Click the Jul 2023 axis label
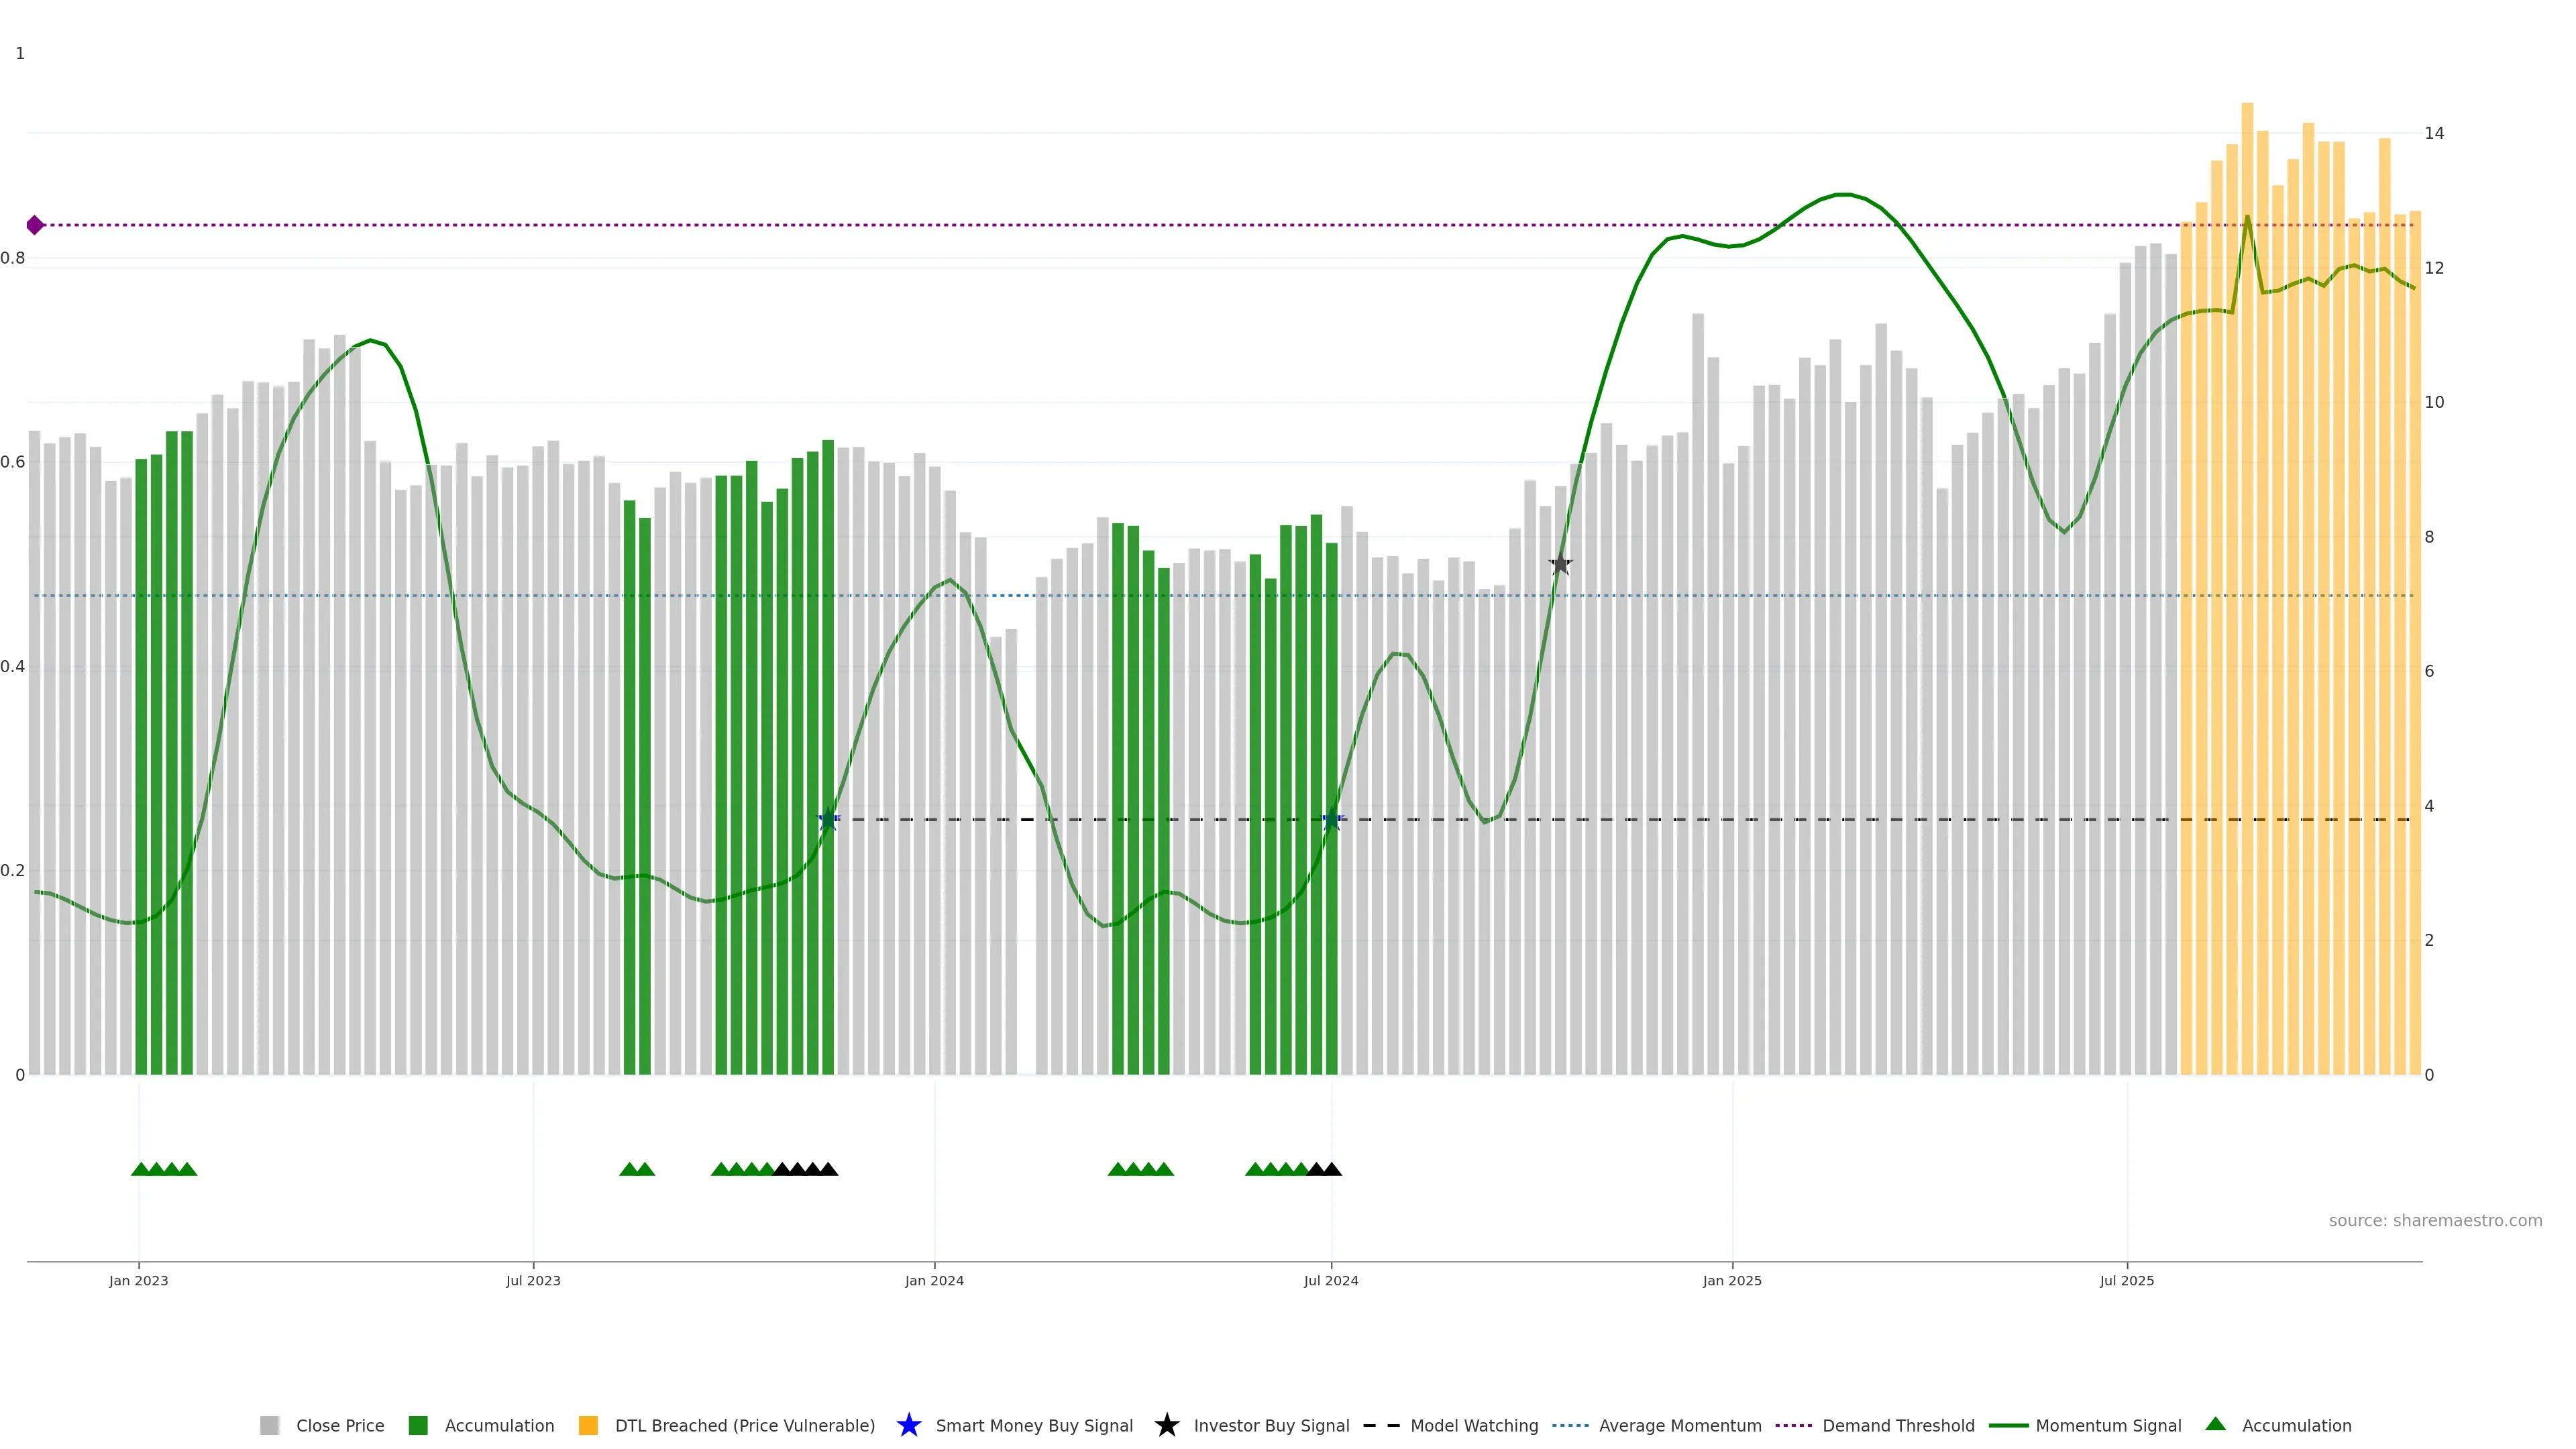 coord(533,1281)
